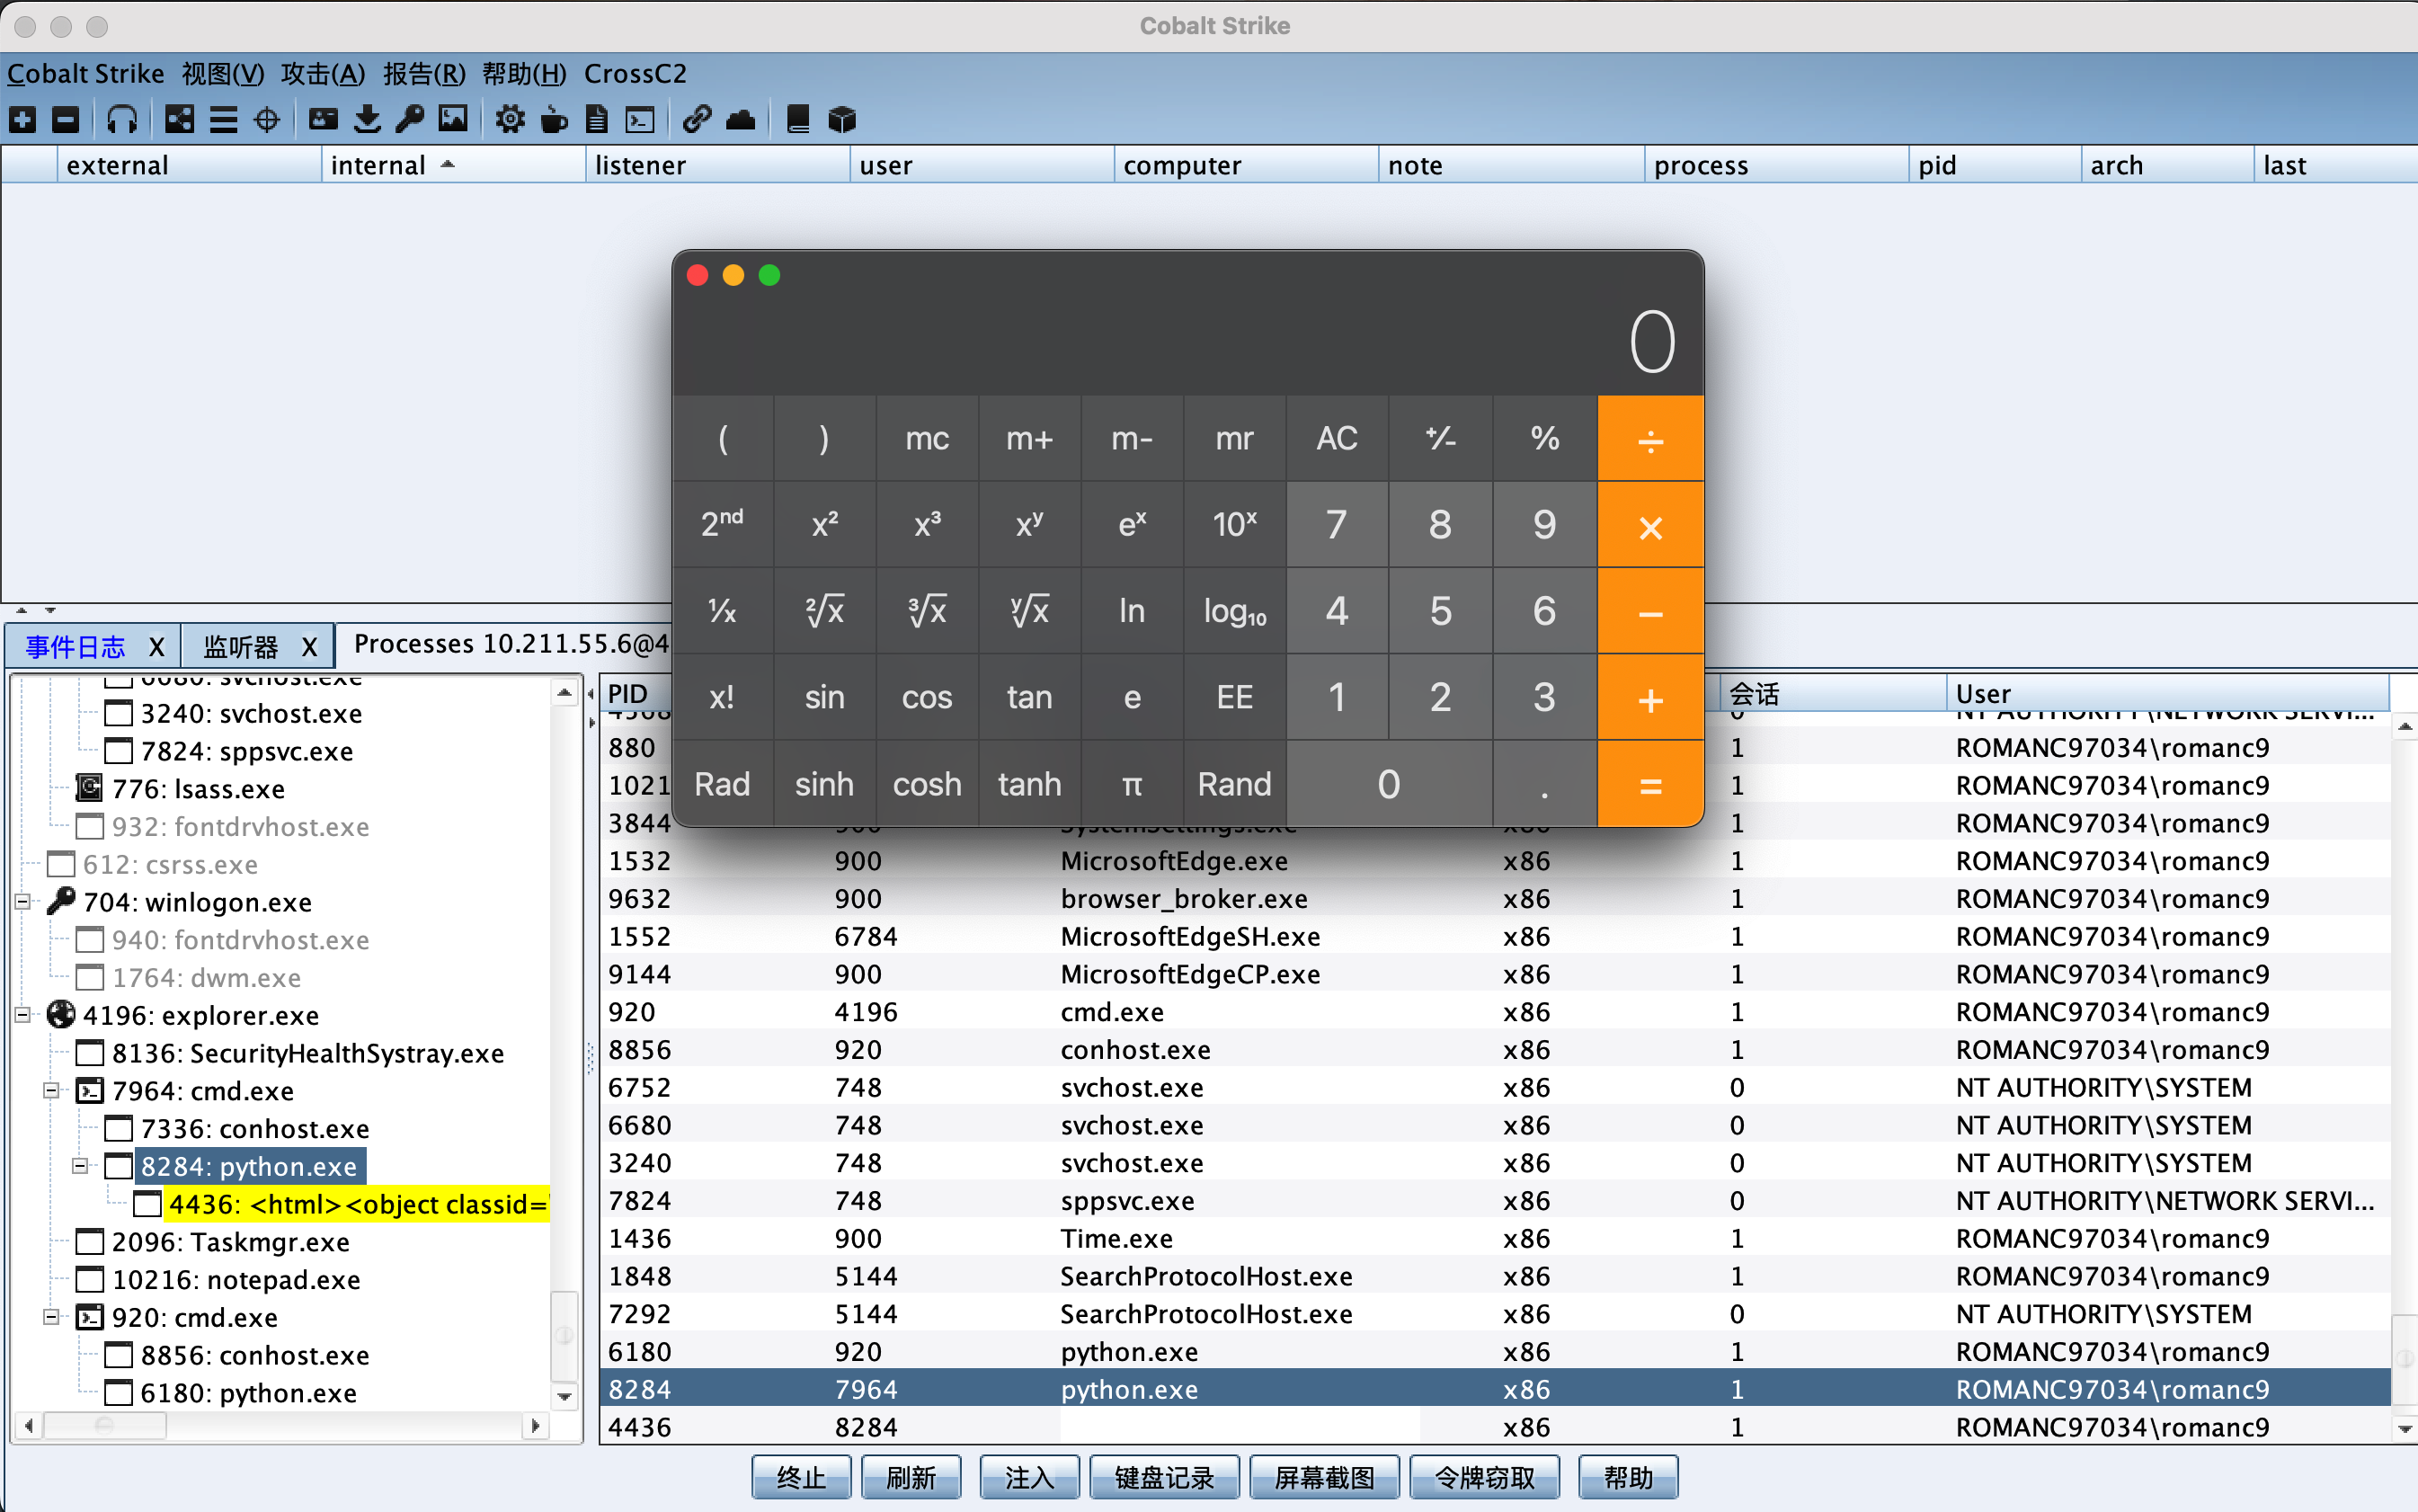Click the gear icon to generate executable
The height and width of the screenshot is (1512, 2418).
510,120
